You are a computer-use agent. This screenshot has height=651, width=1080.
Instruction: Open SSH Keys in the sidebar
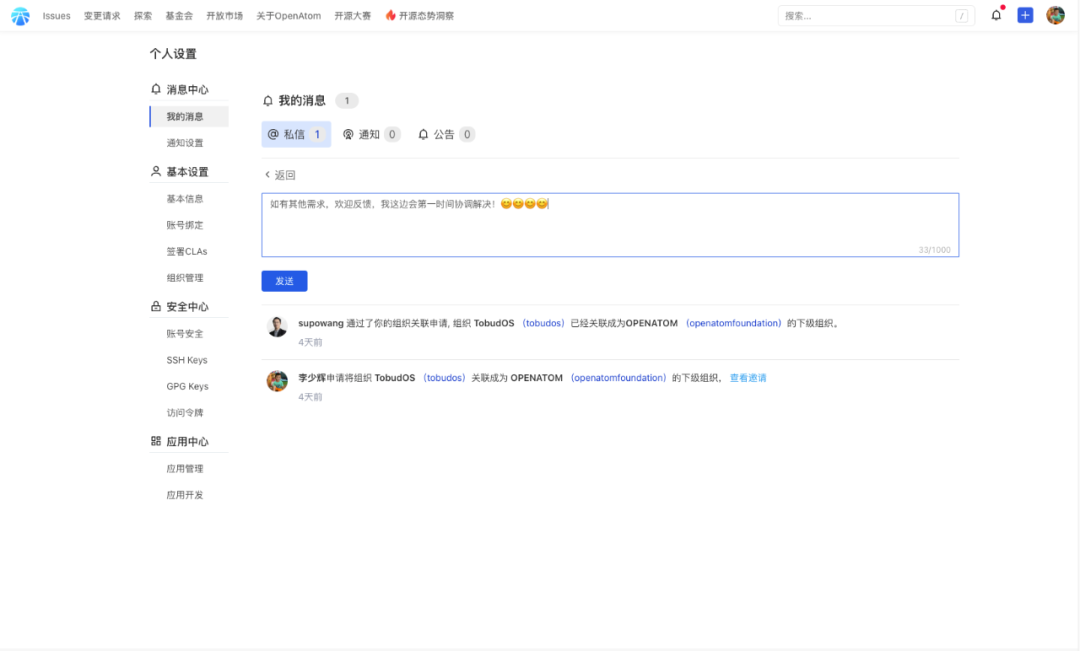187,360
